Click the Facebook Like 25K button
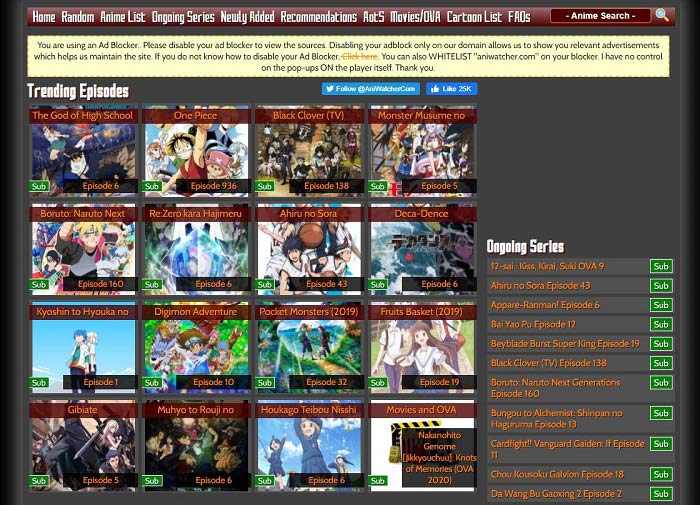This screenshot has height=505, width=700. click(452, 89)
